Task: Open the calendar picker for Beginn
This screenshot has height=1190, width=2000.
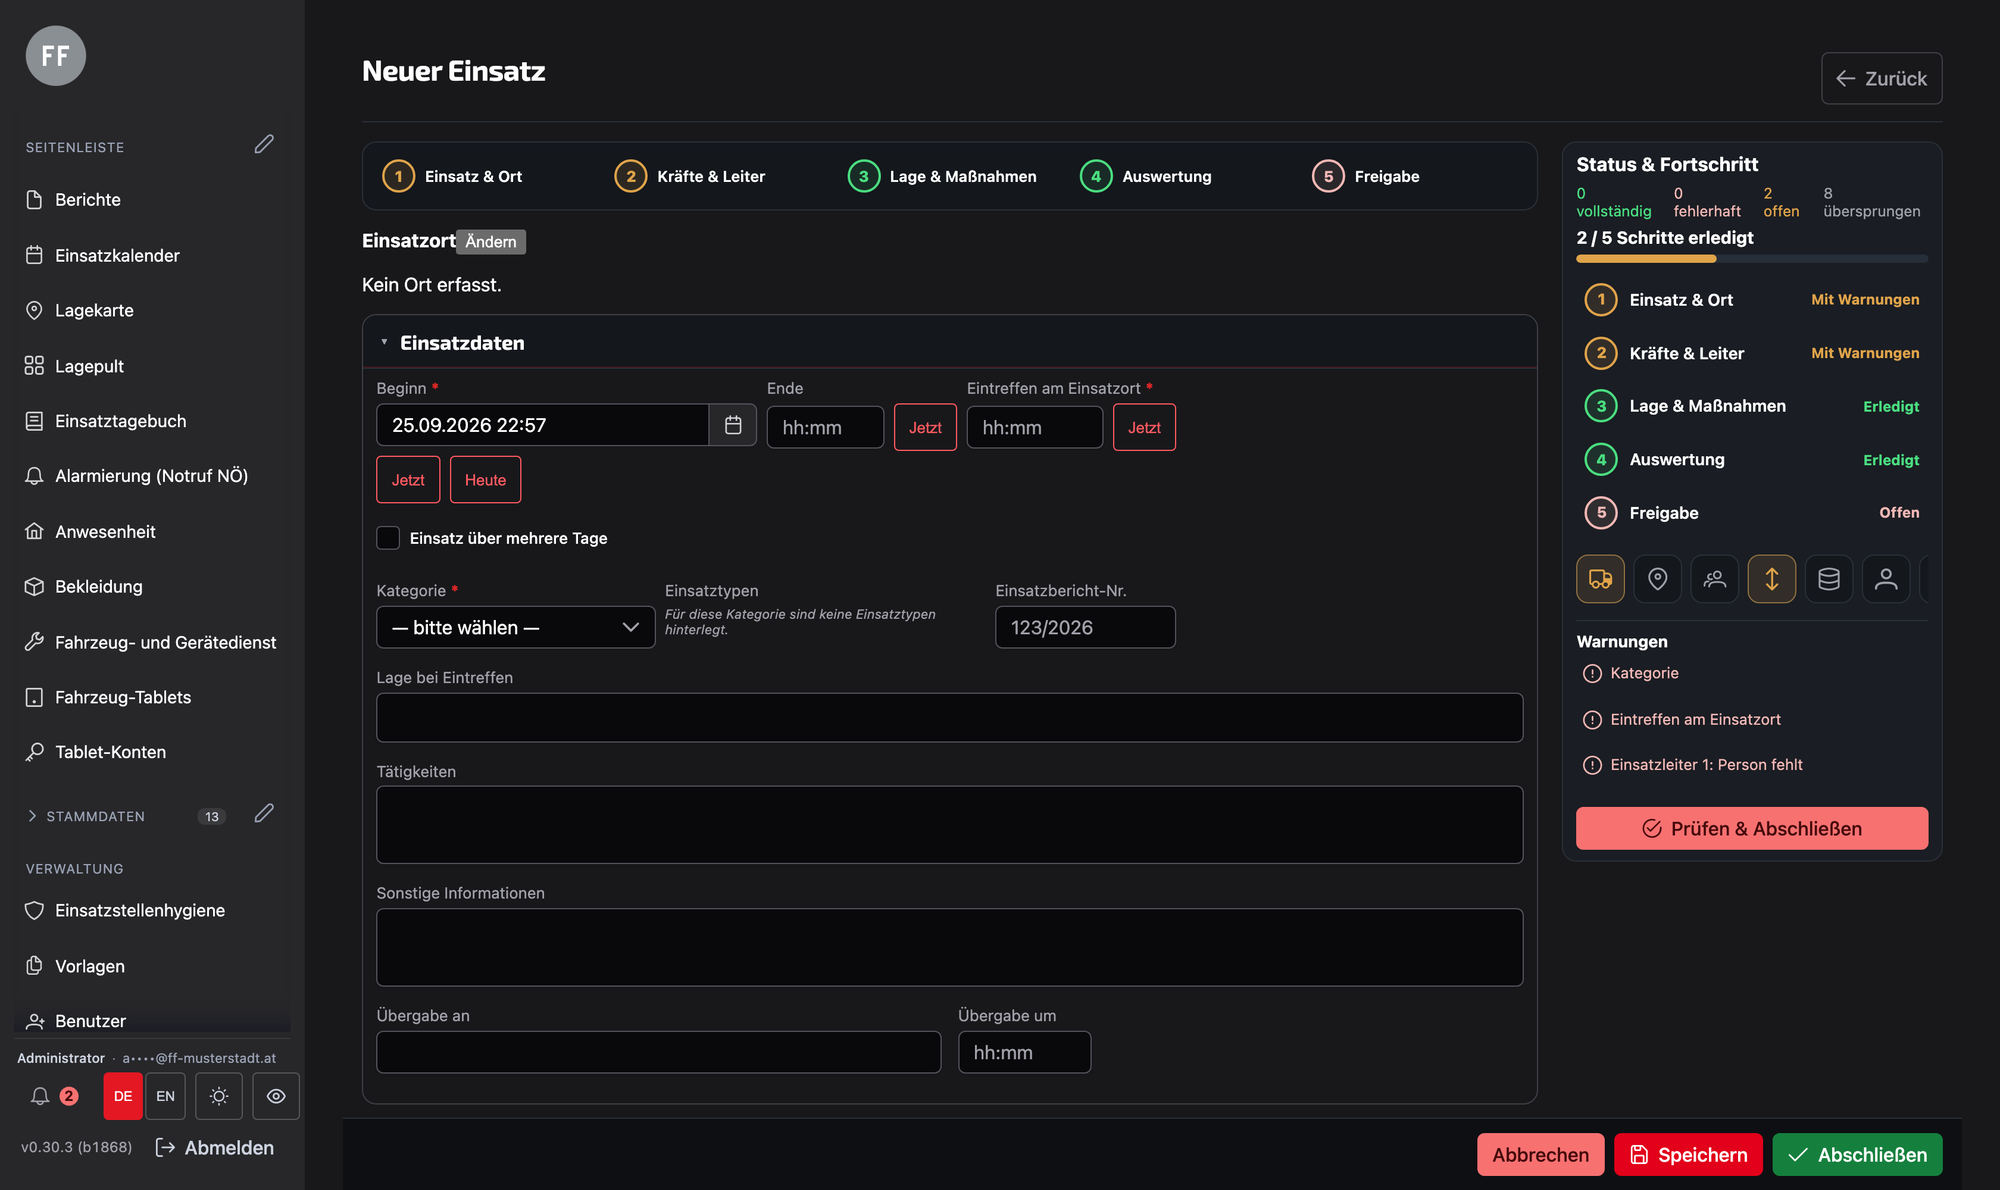Action: (733, 425)
